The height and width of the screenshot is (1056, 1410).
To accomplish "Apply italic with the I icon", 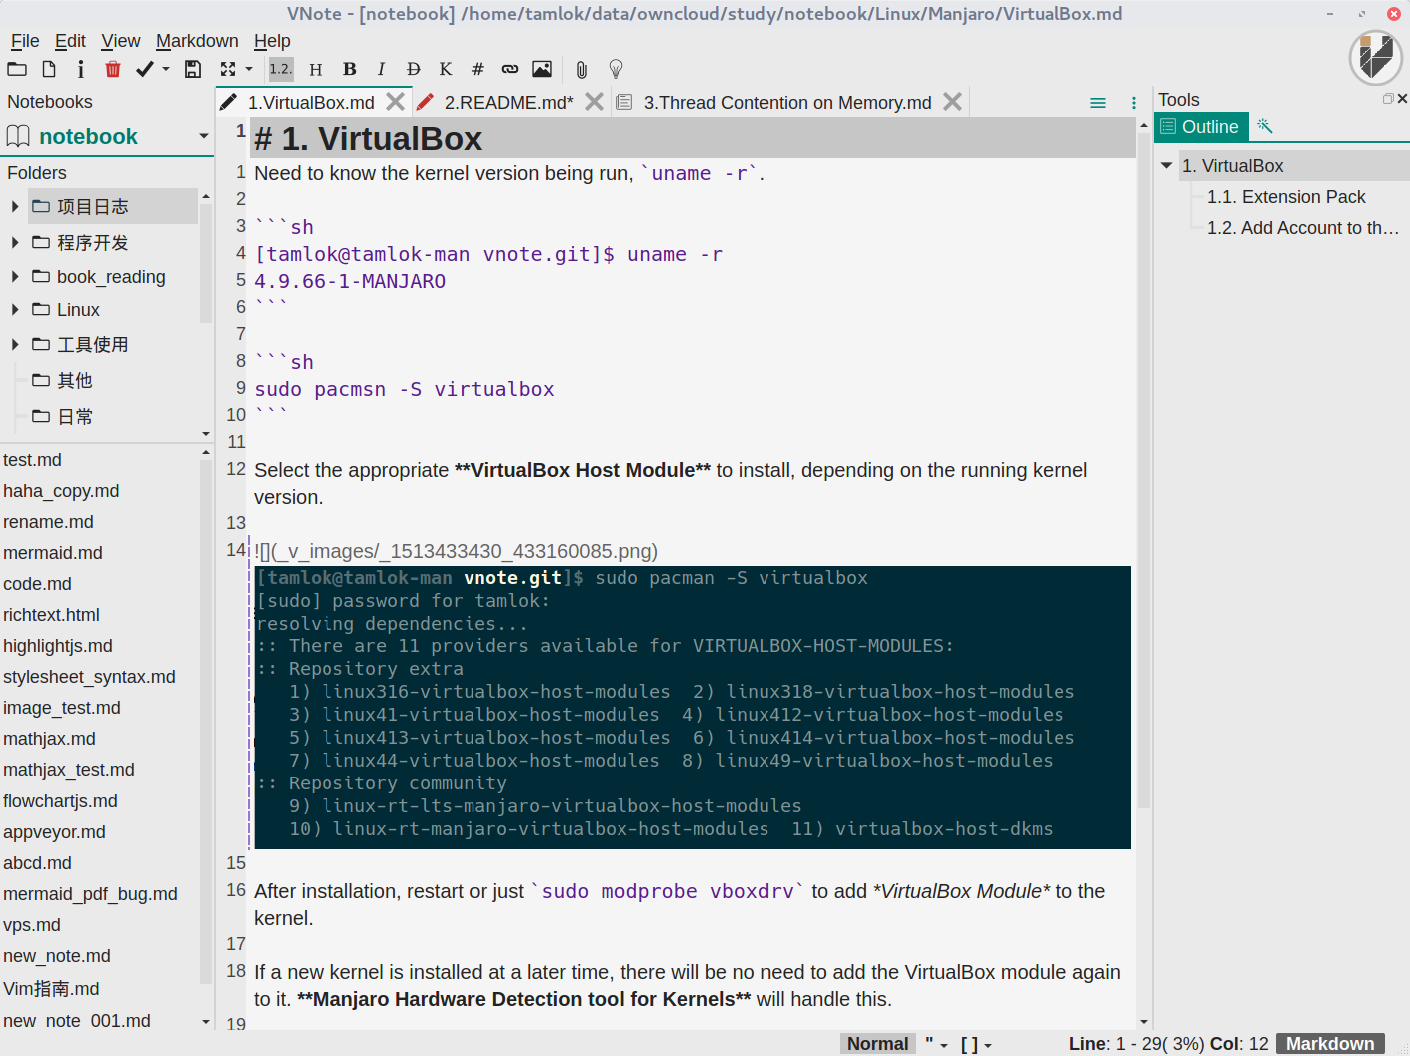I will point(381,69).
